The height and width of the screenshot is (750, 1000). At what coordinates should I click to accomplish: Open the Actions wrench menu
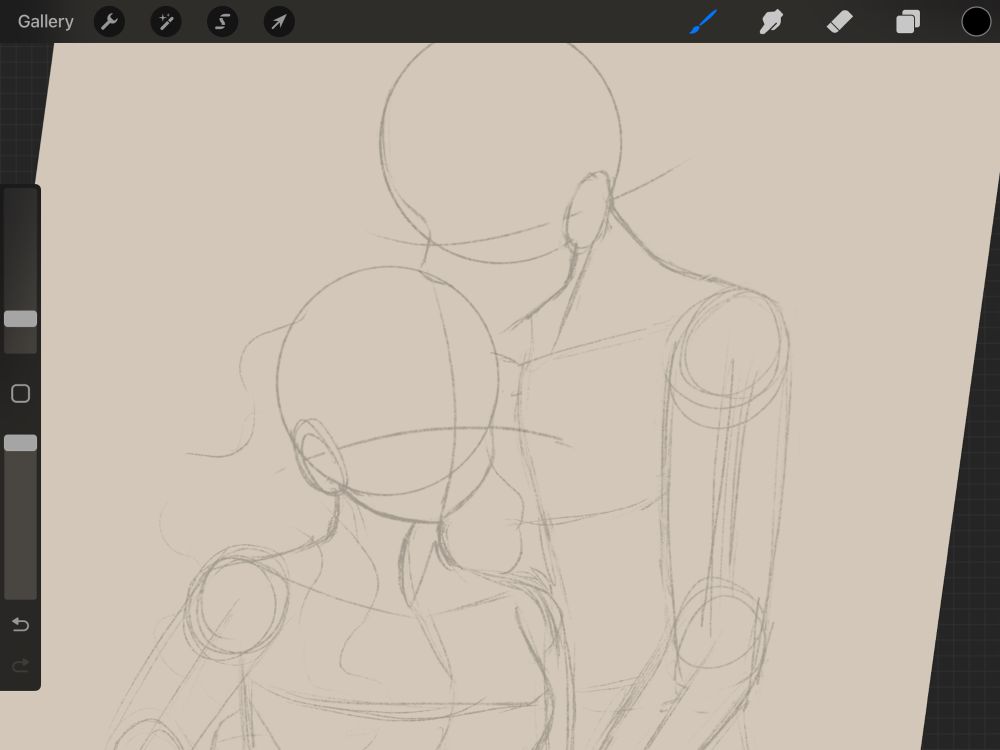click(x=109, y=22)
